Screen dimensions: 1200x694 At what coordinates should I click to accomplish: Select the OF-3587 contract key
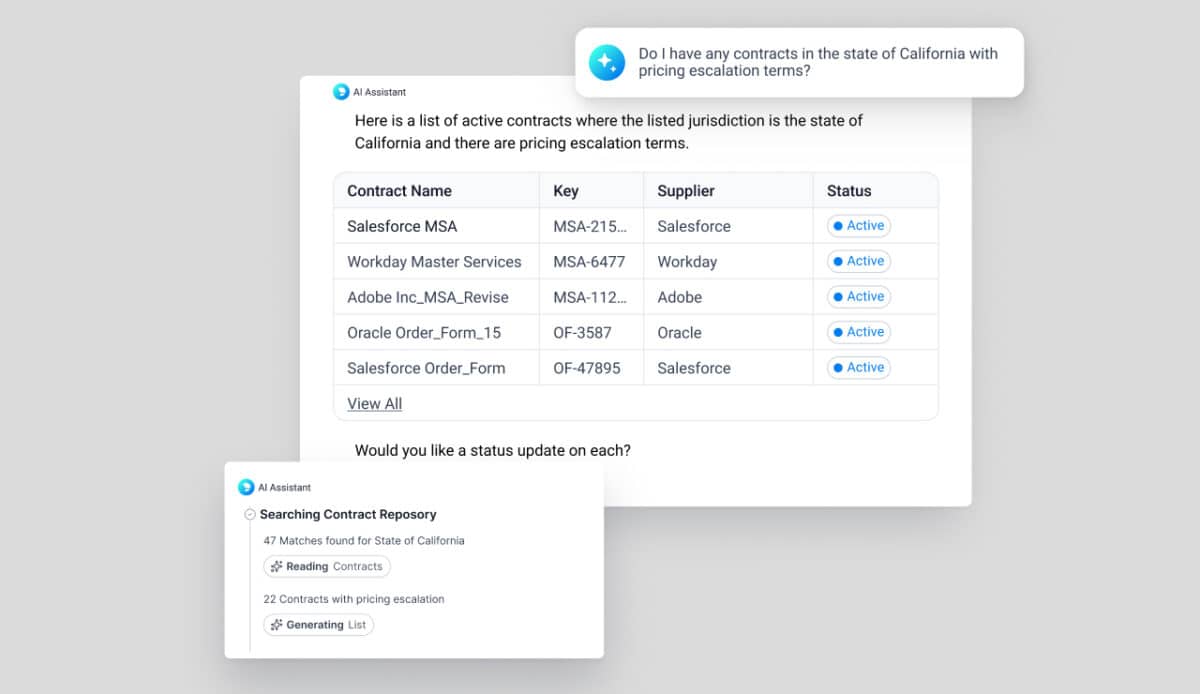582,333
